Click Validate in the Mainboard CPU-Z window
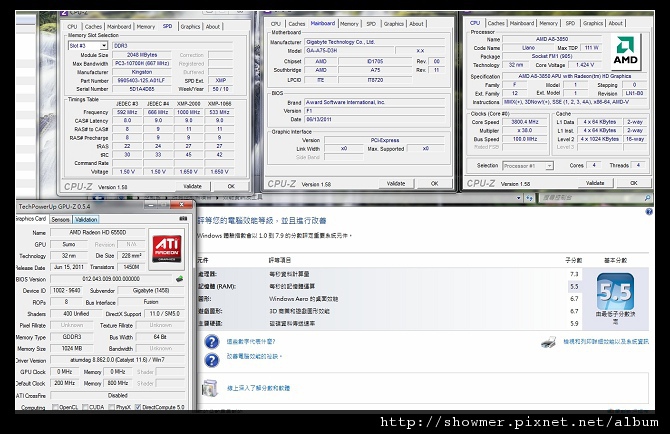The height and width of the screenshot is (434, 670). [396, 184]
